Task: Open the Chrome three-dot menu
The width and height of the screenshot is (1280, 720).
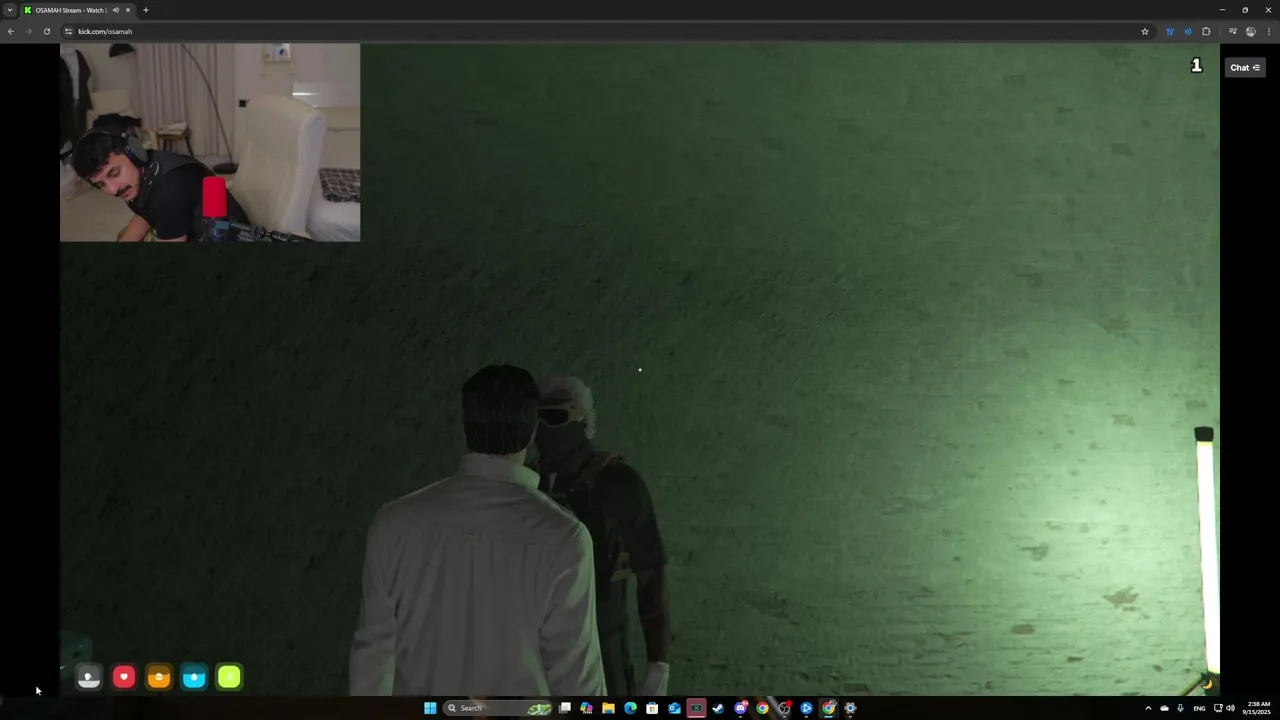Action: pos(1269,31)
